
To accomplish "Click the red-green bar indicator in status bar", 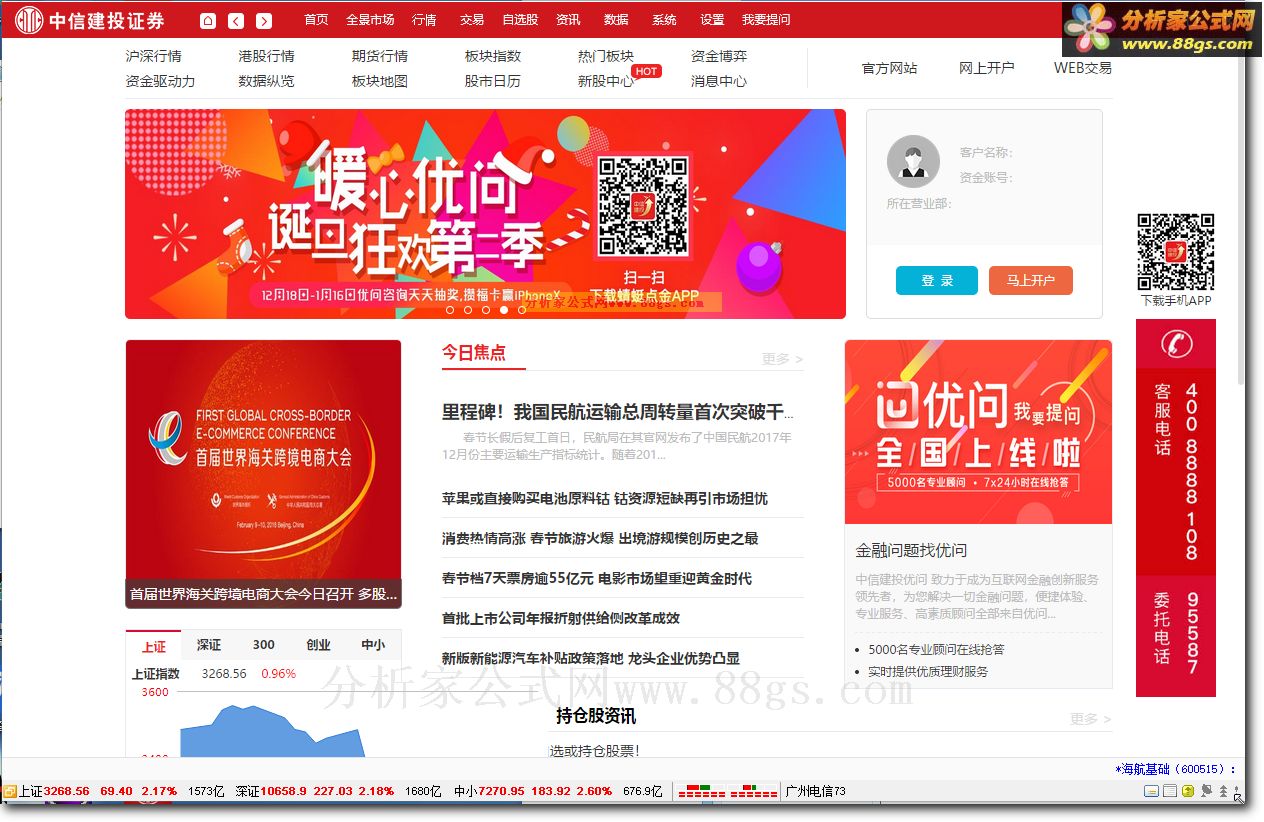I will tap(728, 791).
